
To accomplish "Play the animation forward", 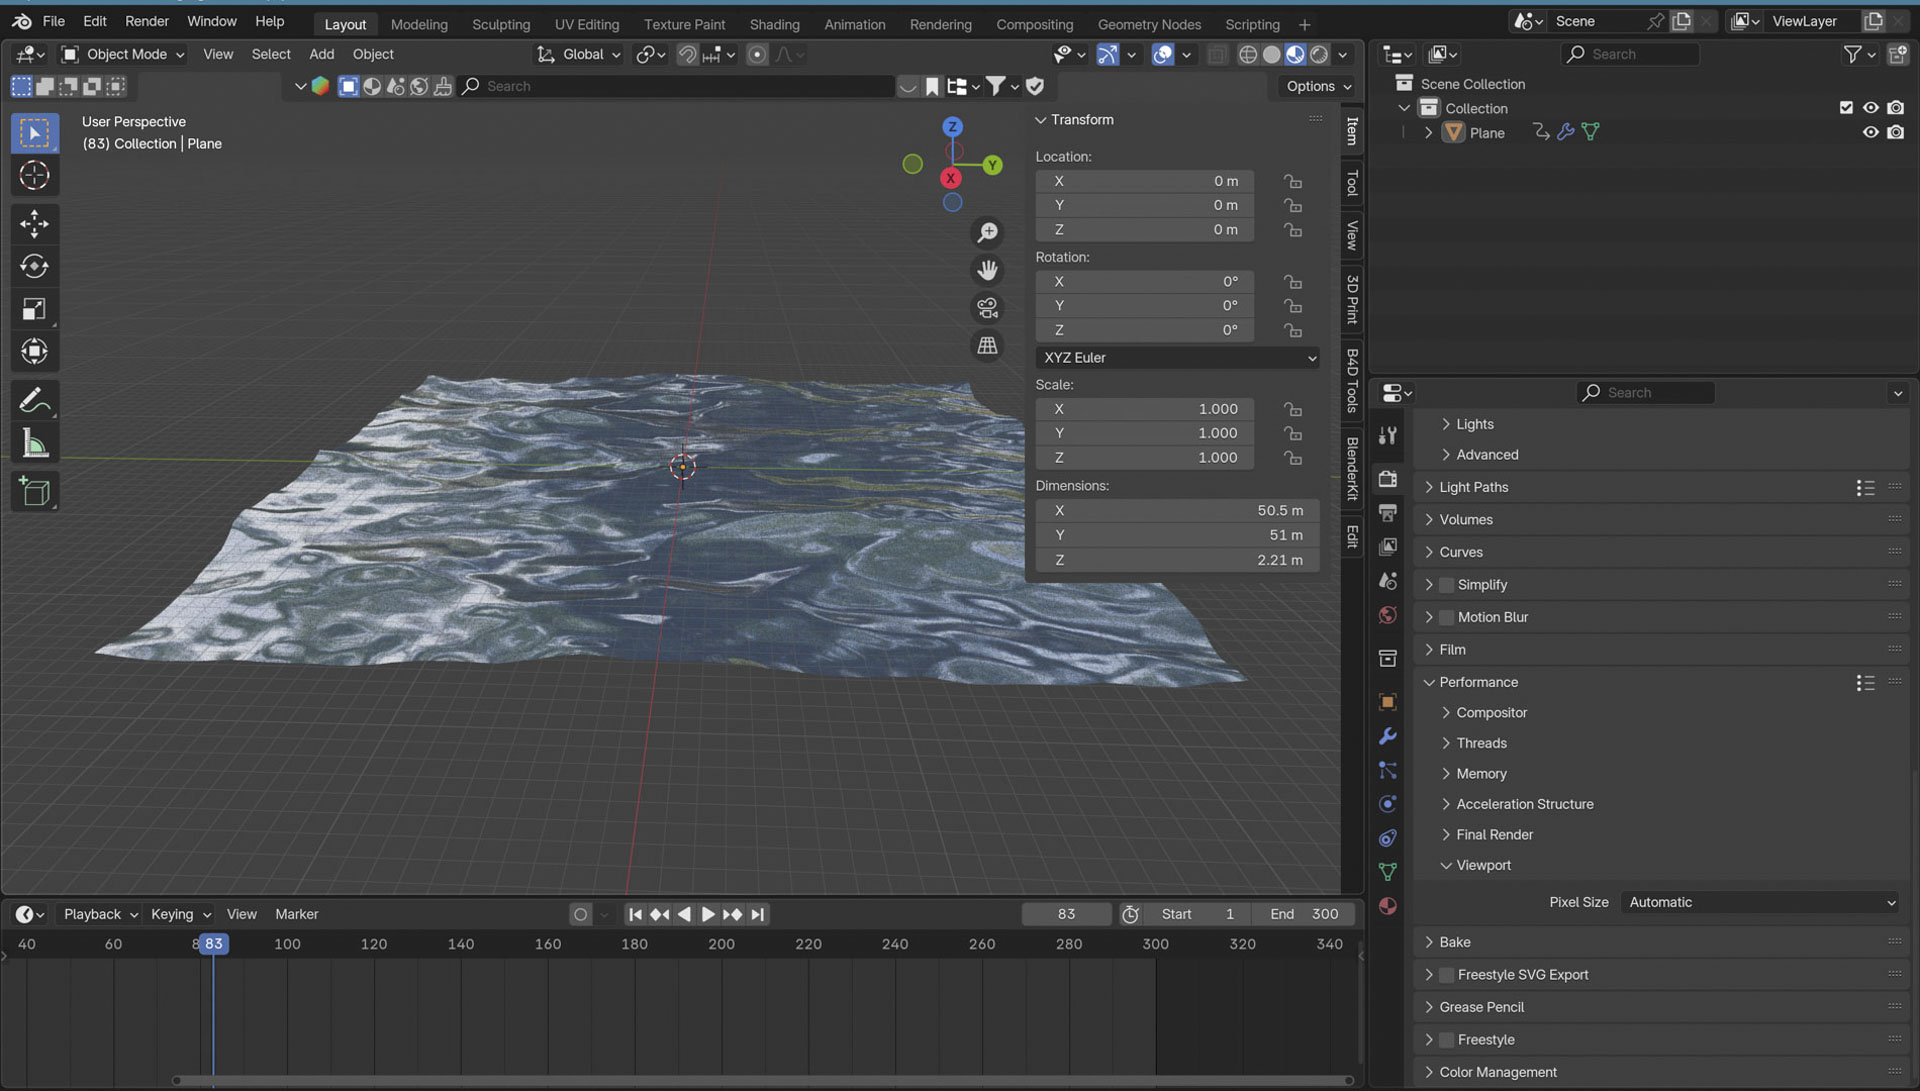I will coord(708,914).
